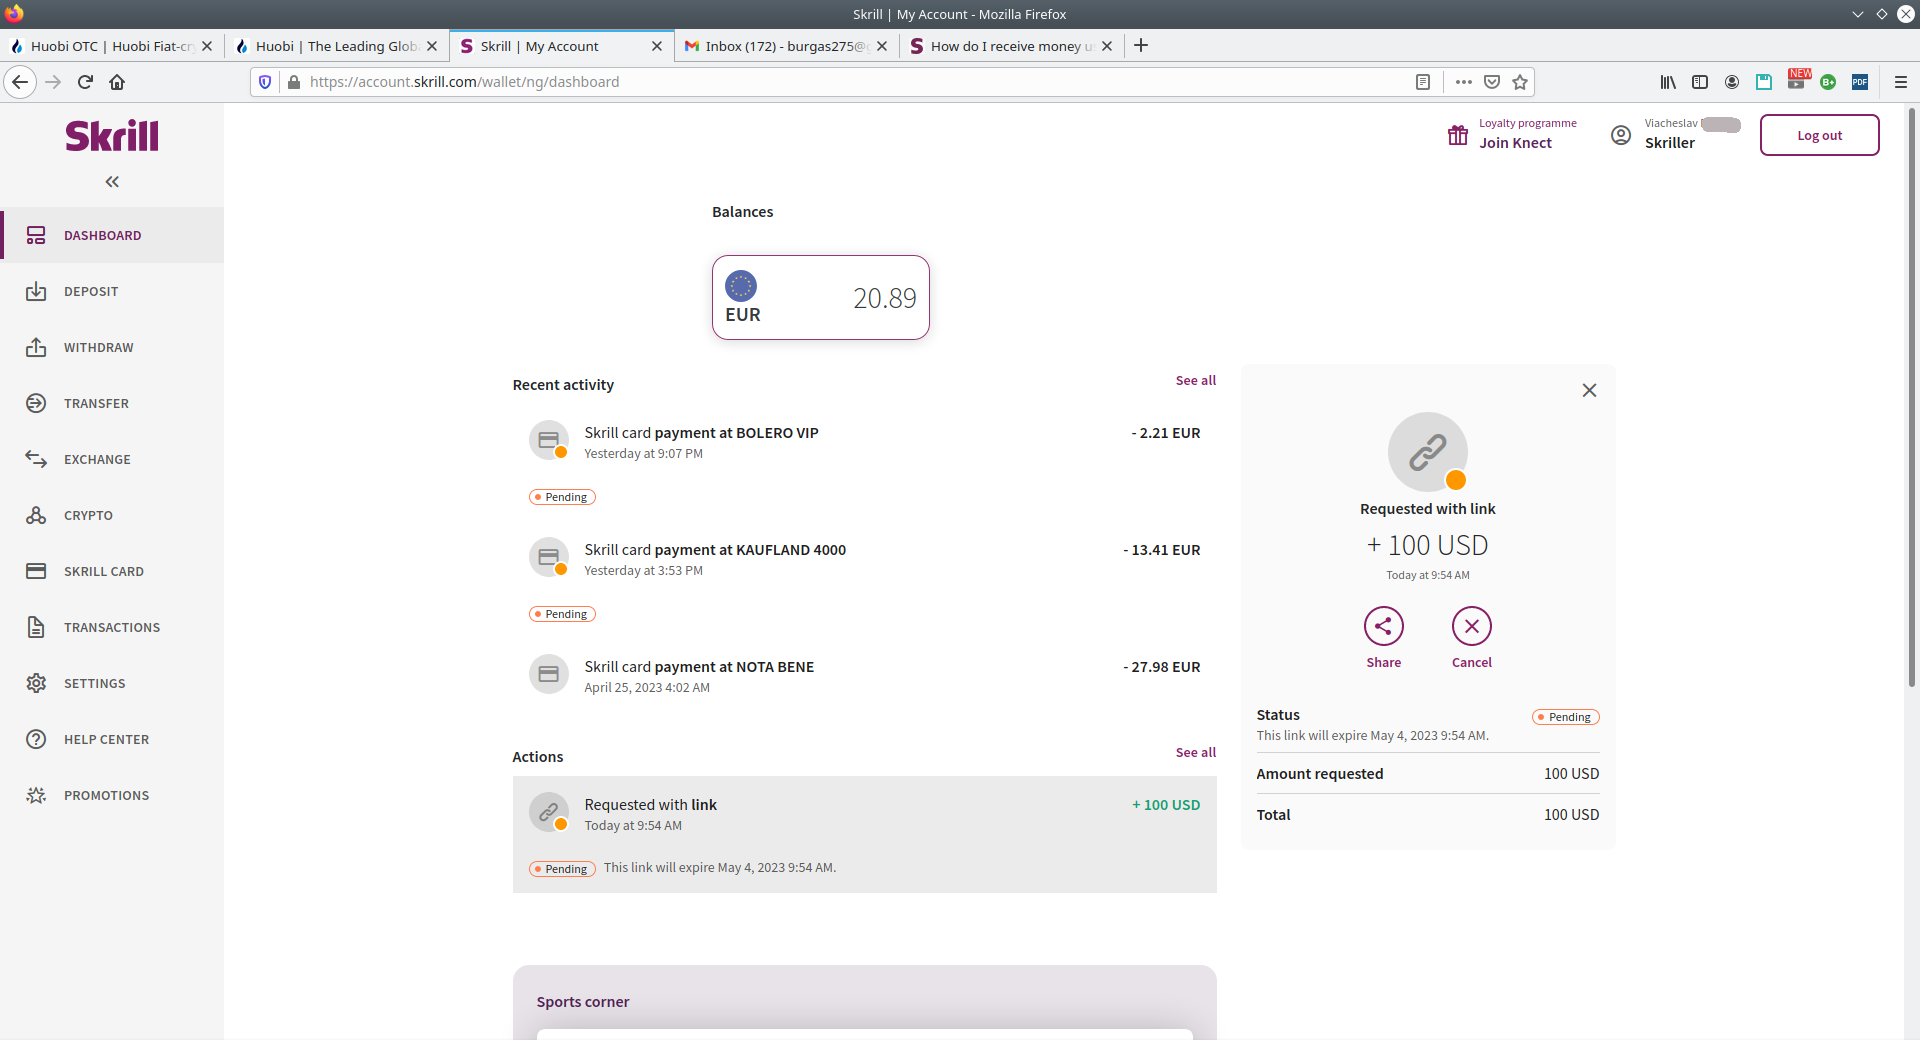1920x1040 pixels.
Task: Open TRANSACTIONS in the sidebar menu
Action: pos(112,627)
